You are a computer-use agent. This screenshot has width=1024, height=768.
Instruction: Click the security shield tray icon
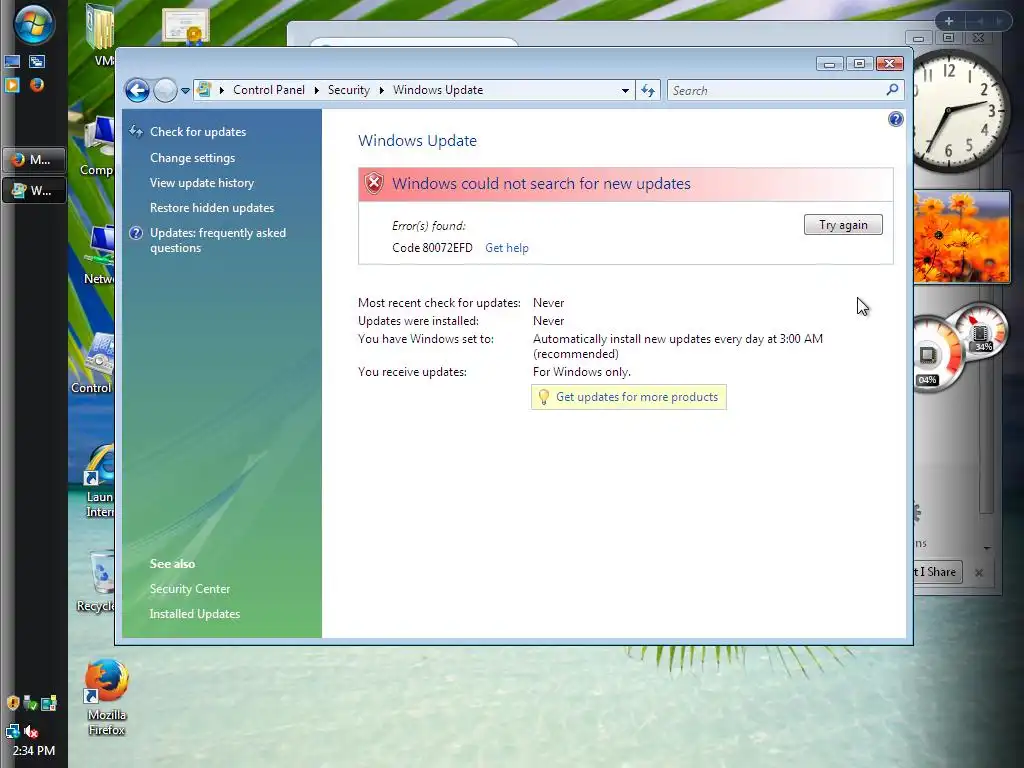coord(12,703)
